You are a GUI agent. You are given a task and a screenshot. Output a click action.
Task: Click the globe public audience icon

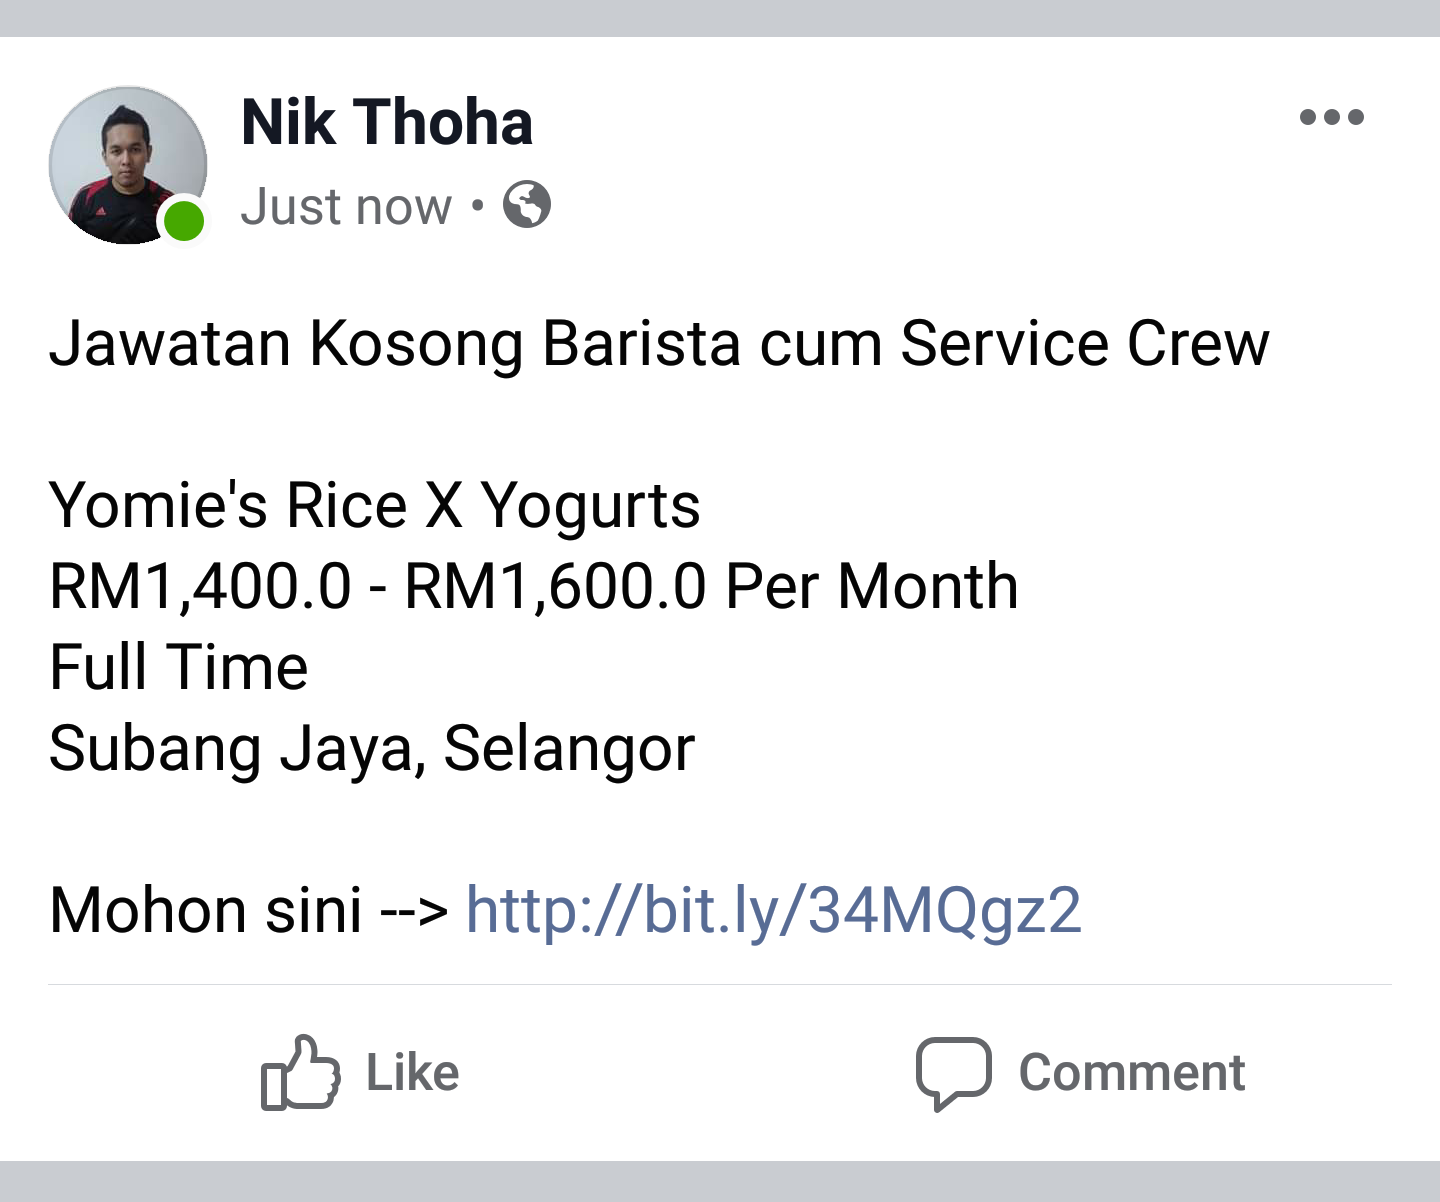[x=527, y=205]
